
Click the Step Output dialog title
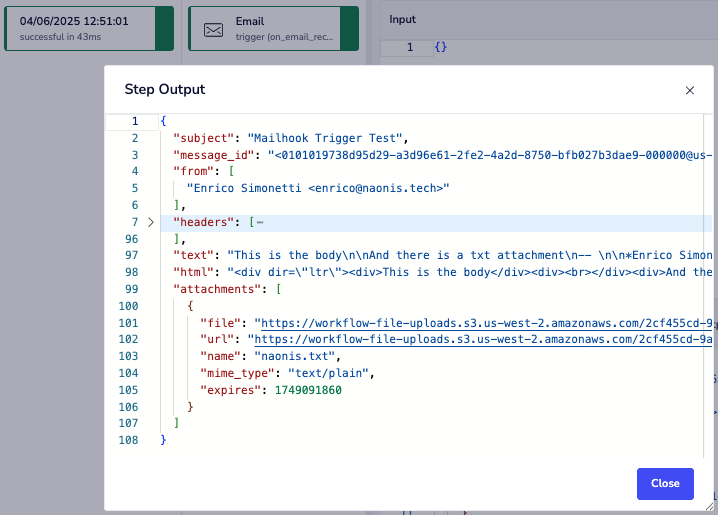pyautogui.click(x=165, y=89)
